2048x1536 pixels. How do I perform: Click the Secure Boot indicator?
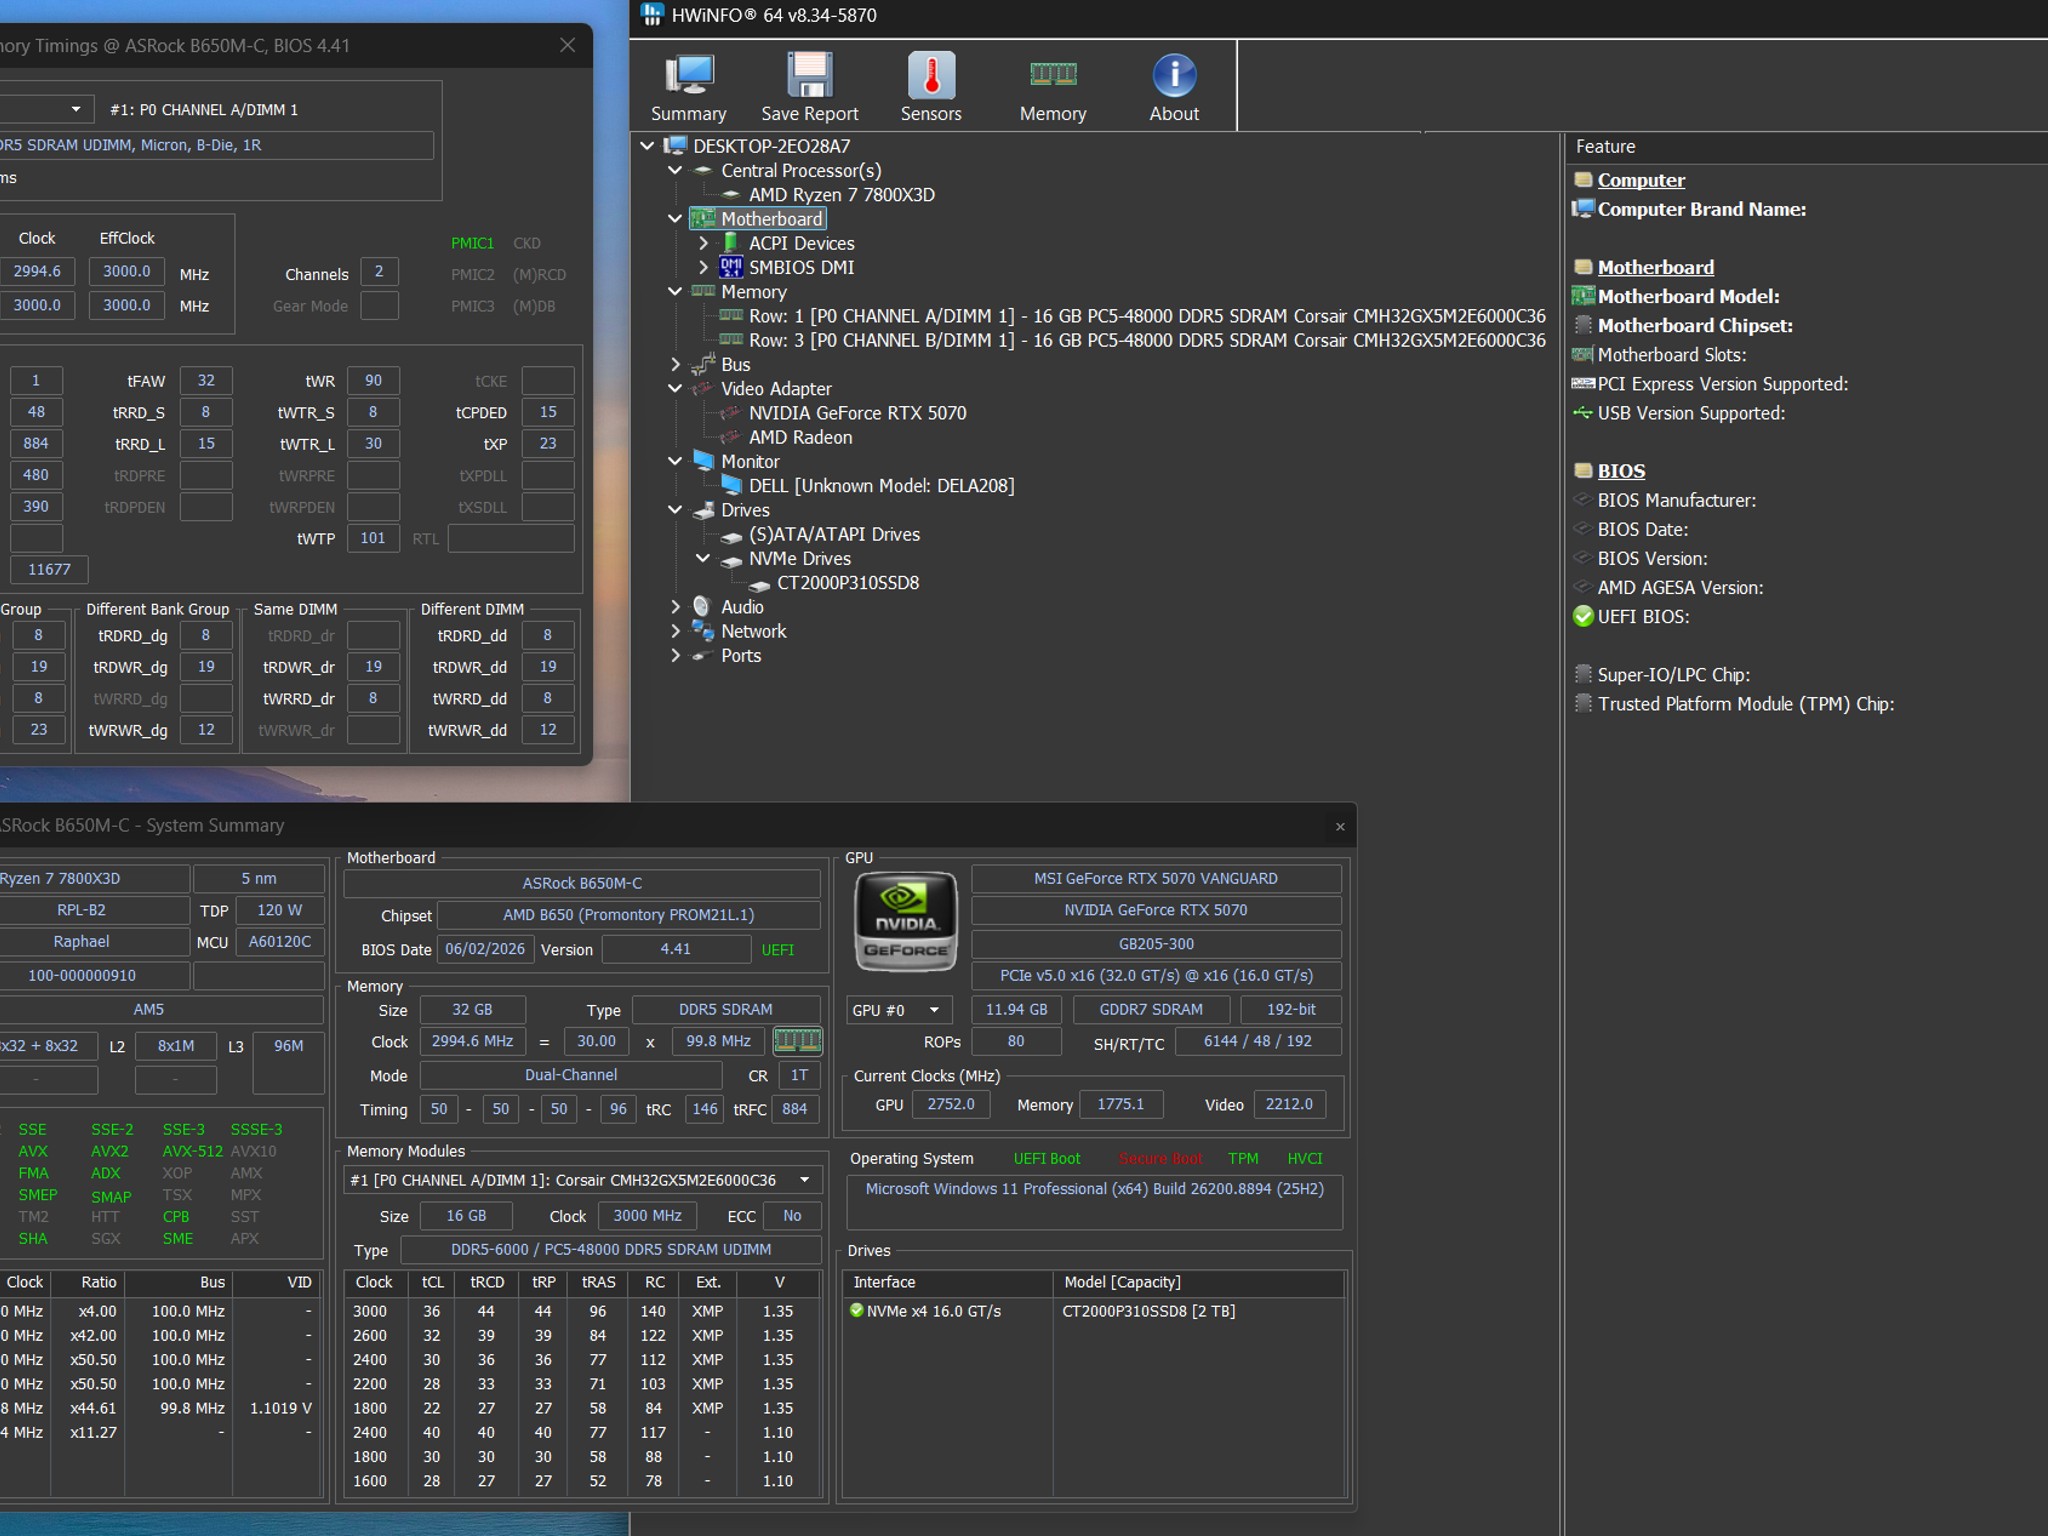pos(1160,1158)
